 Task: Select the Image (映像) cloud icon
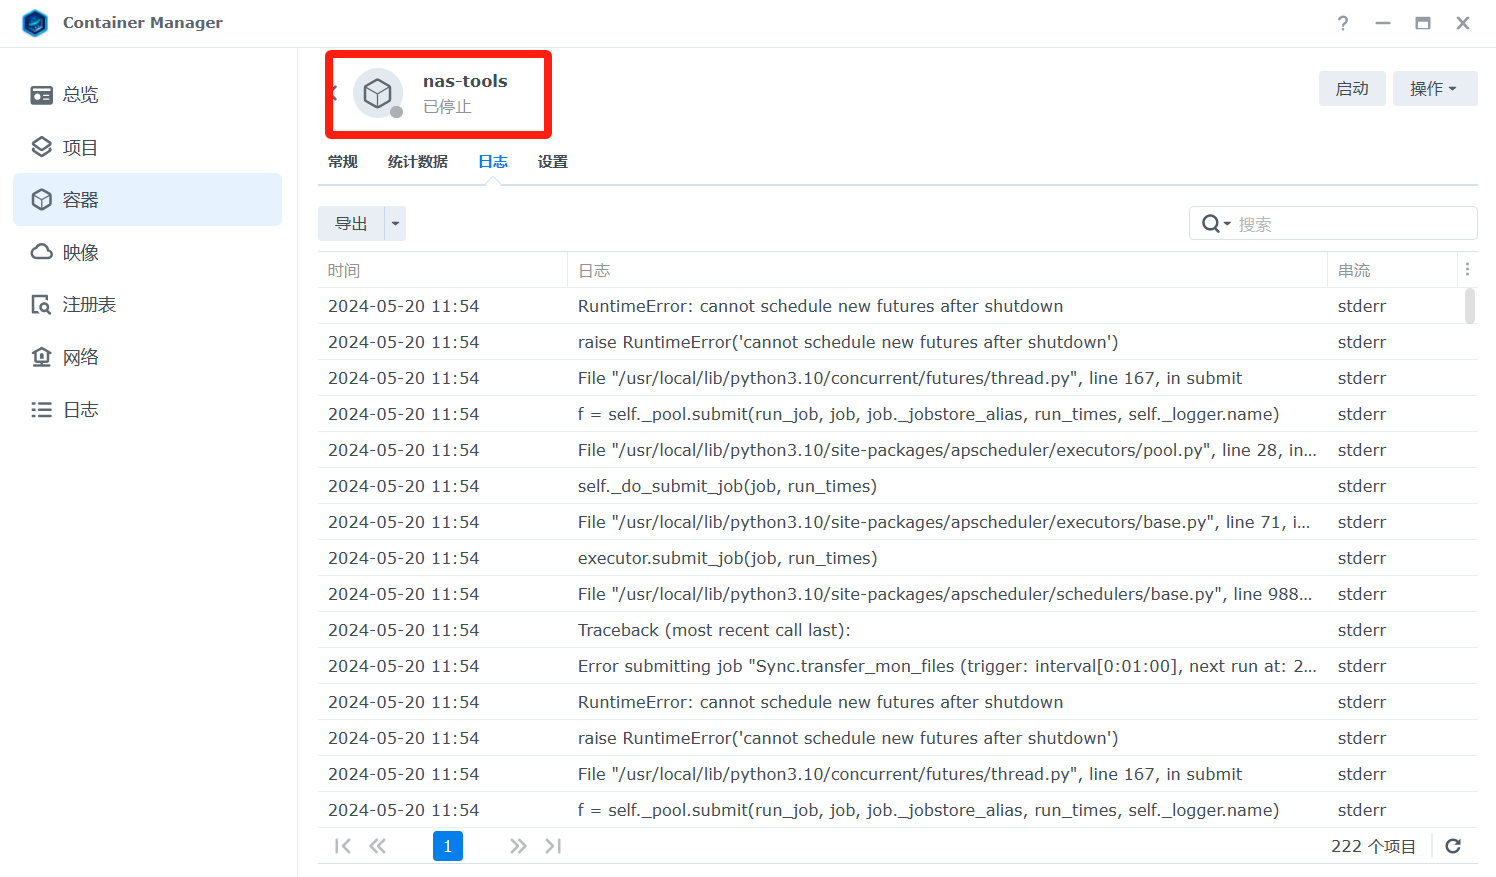click(x=41, y=252)
